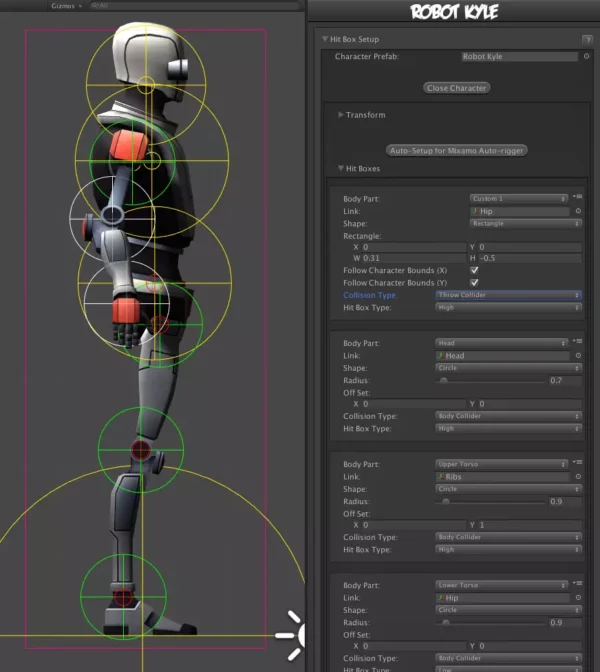Collapse the Hit Boxes foldout
This screenshot has width=600, height=672.
341,169
